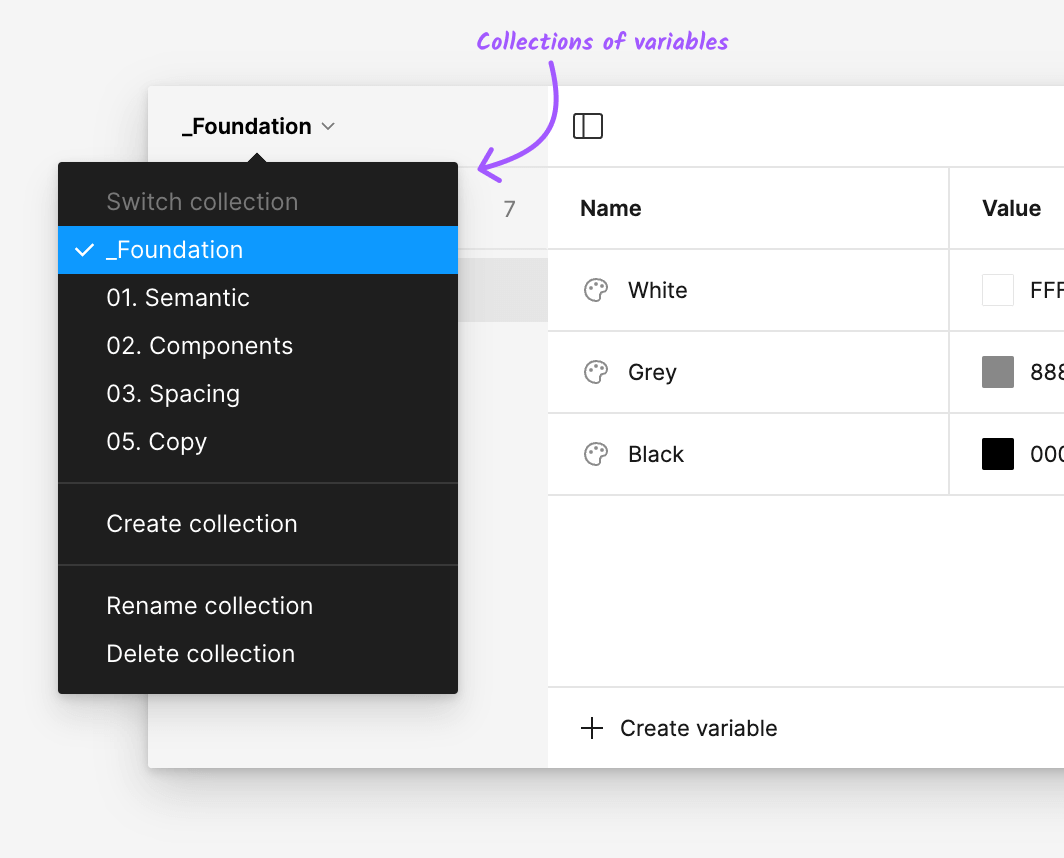Click the palette icon beside Black

(x=595, y=454)
